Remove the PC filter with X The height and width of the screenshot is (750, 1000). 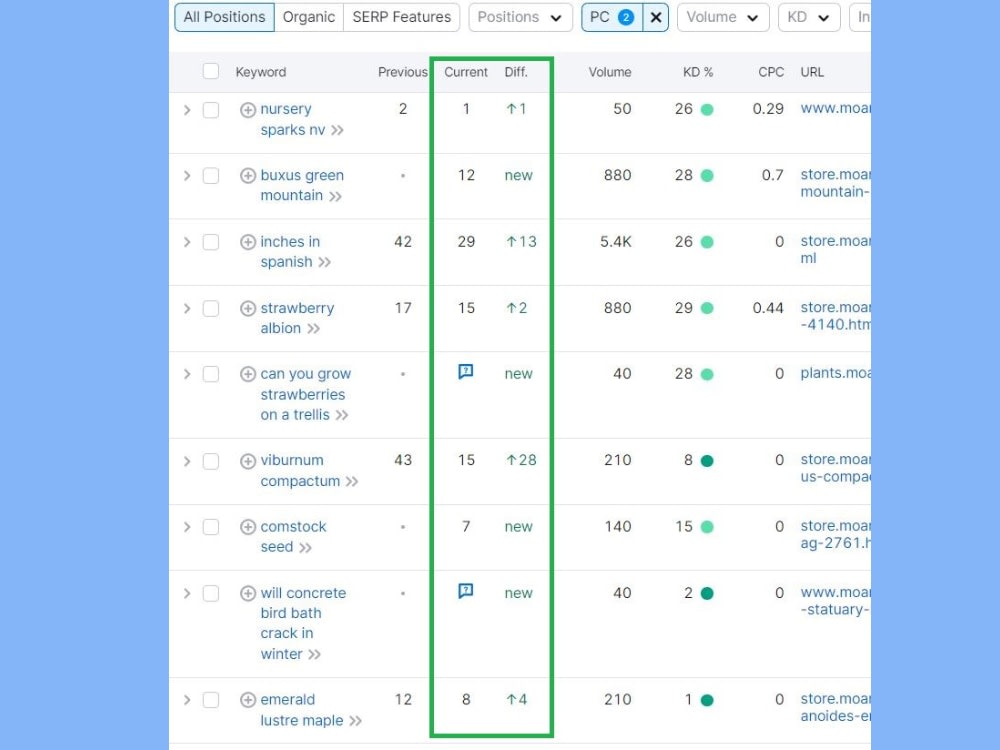(656, 17)
